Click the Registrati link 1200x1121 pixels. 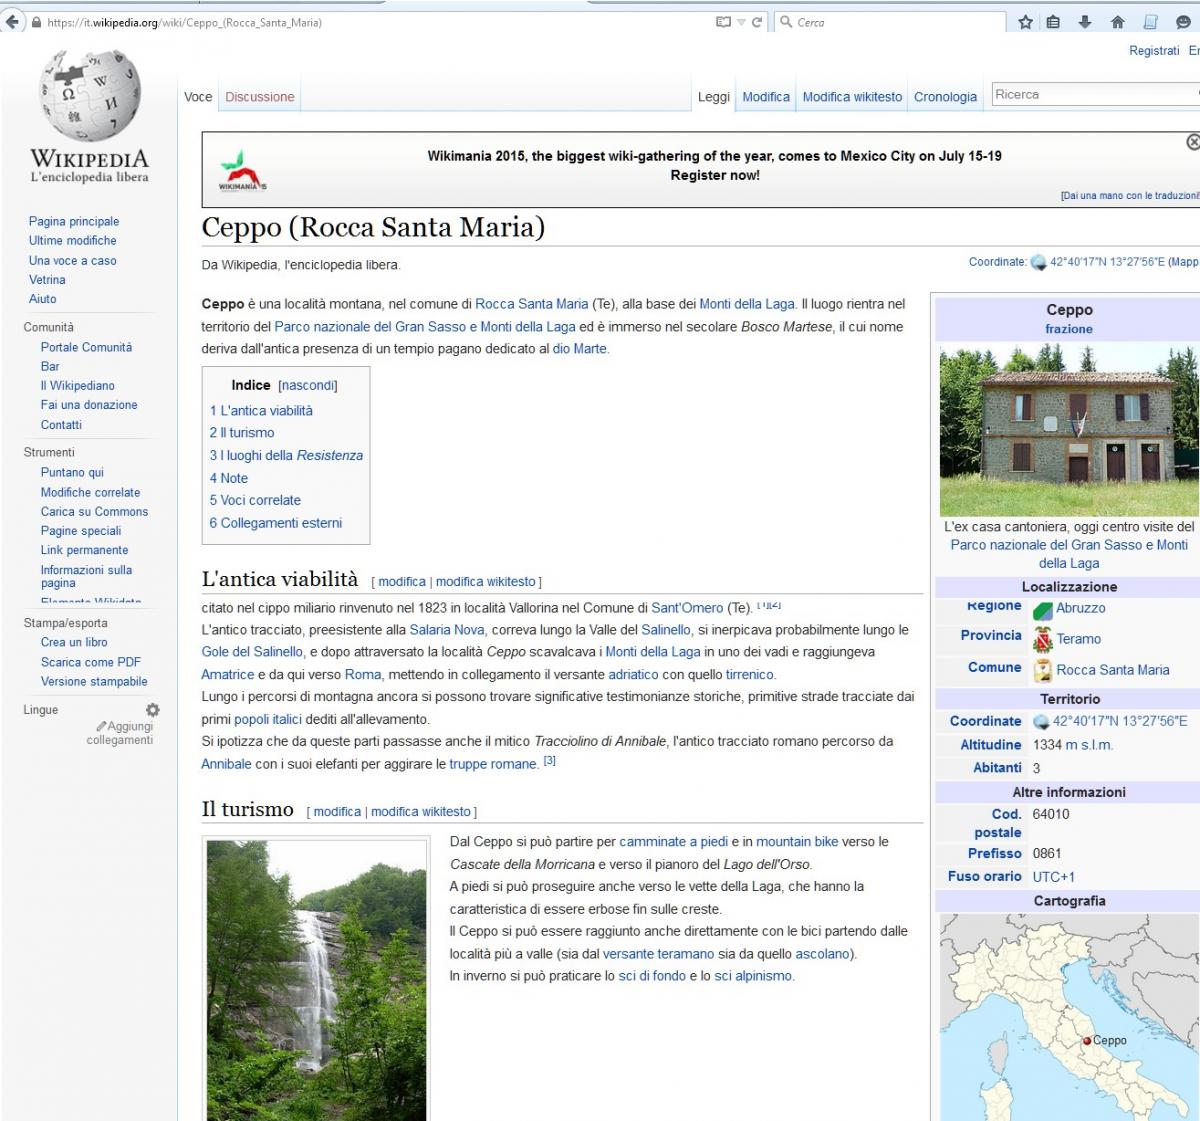pos(1154,51)
